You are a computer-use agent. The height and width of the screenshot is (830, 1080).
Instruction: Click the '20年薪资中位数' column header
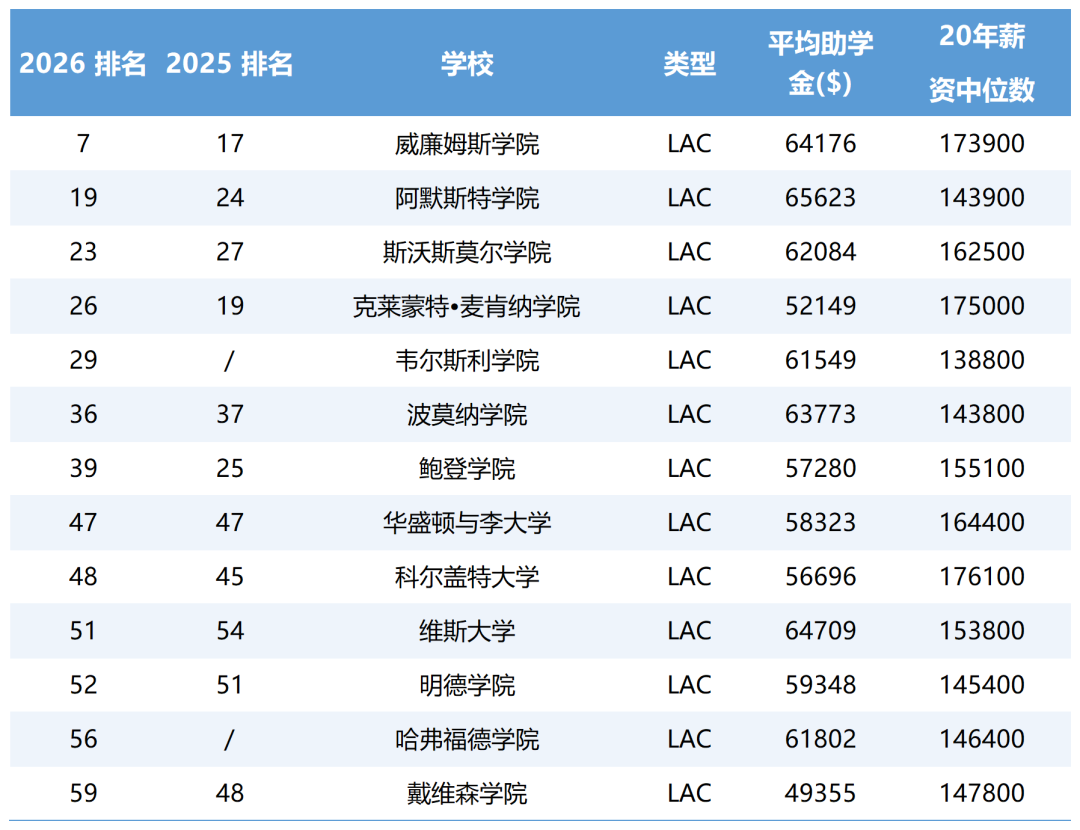[x=982, y=63]
